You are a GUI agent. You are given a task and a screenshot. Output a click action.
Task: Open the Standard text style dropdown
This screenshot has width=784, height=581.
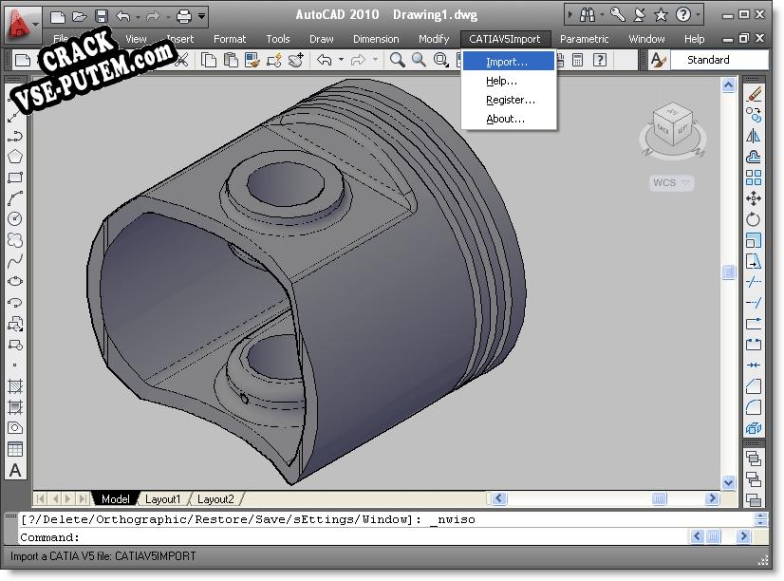(x=718, y=60)
